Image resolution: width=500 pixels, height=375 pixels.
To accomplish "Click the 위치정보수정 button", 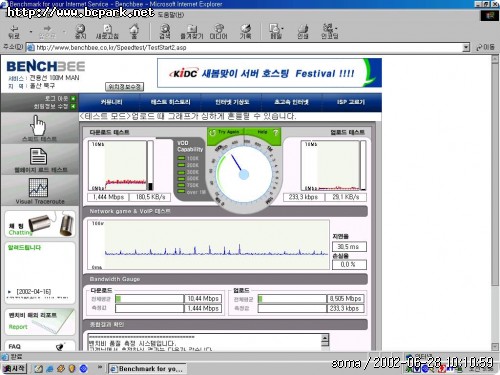I will click(125, 87).
